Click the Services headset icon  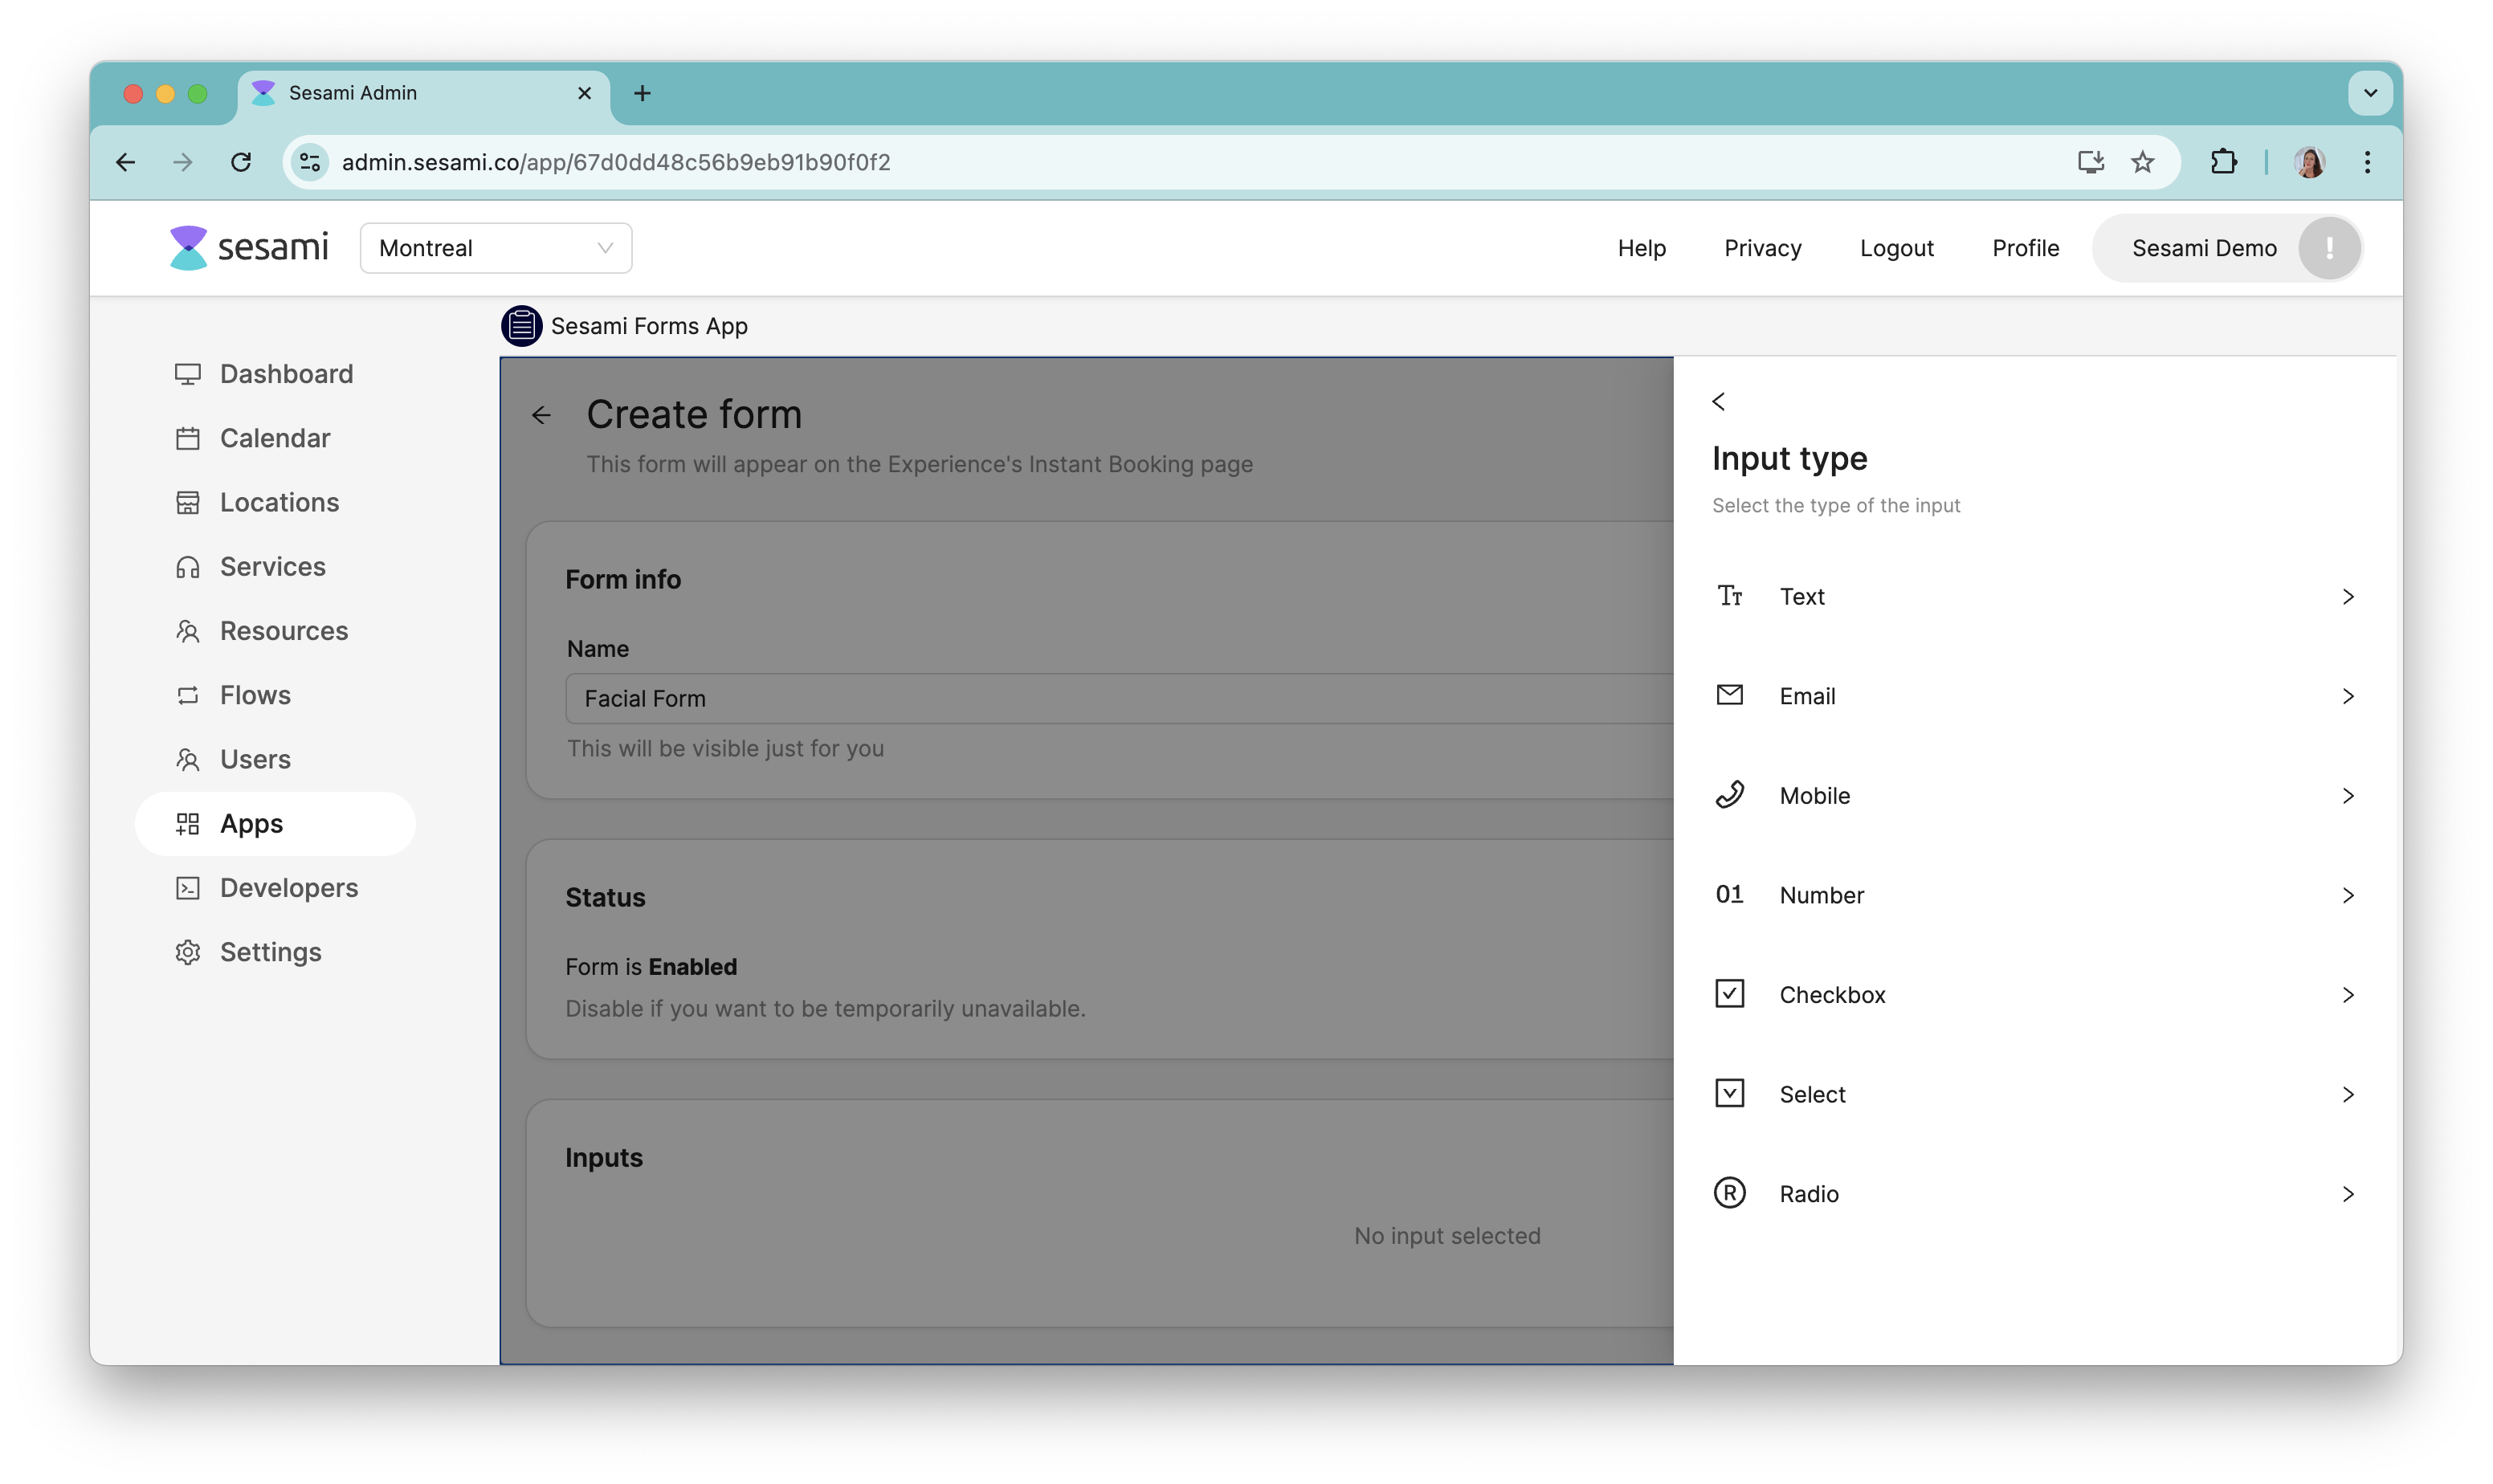point(187,567)
